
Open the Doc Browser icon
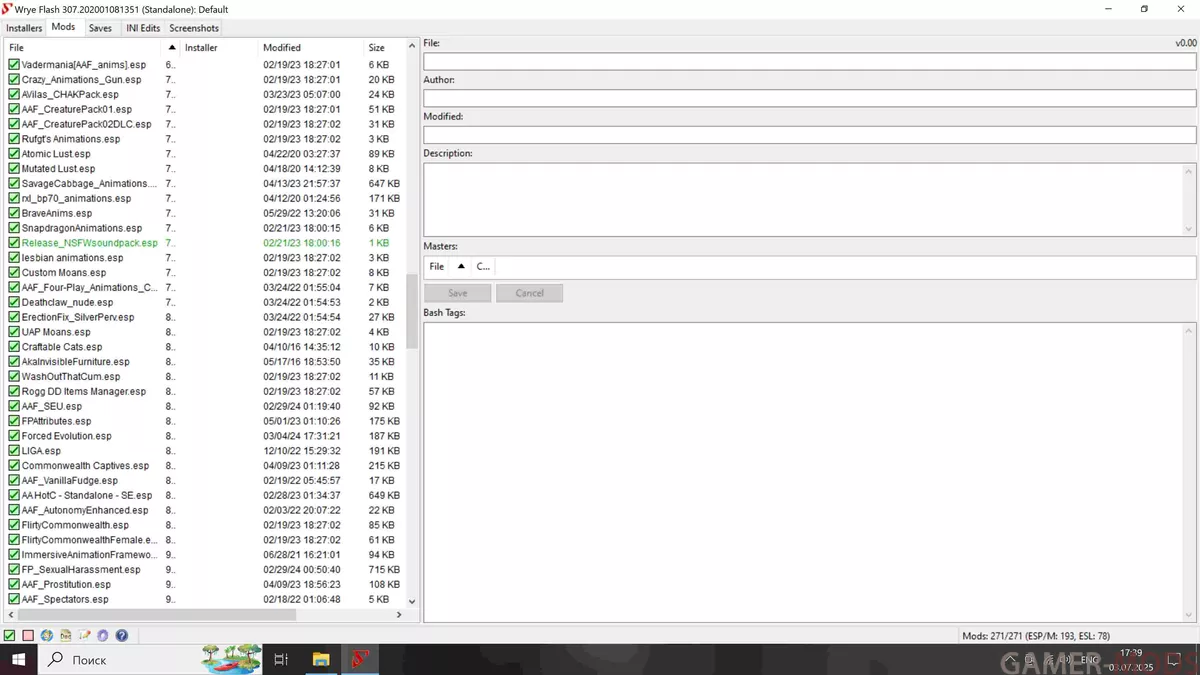[65, 635]
